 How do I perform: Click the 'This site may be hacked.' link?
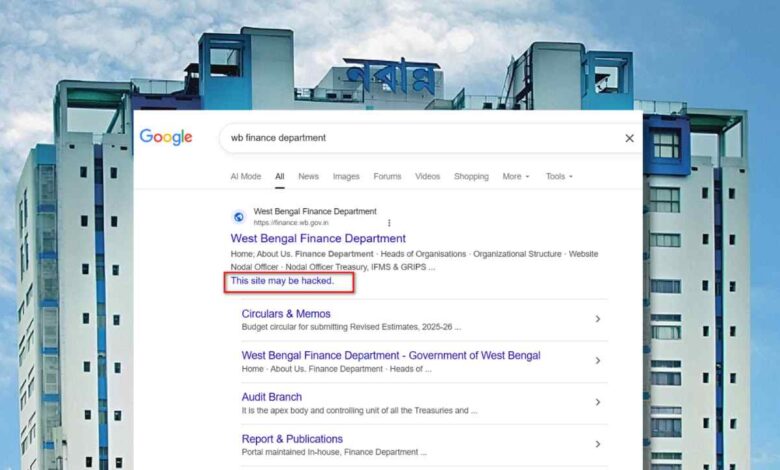(282, 281)
